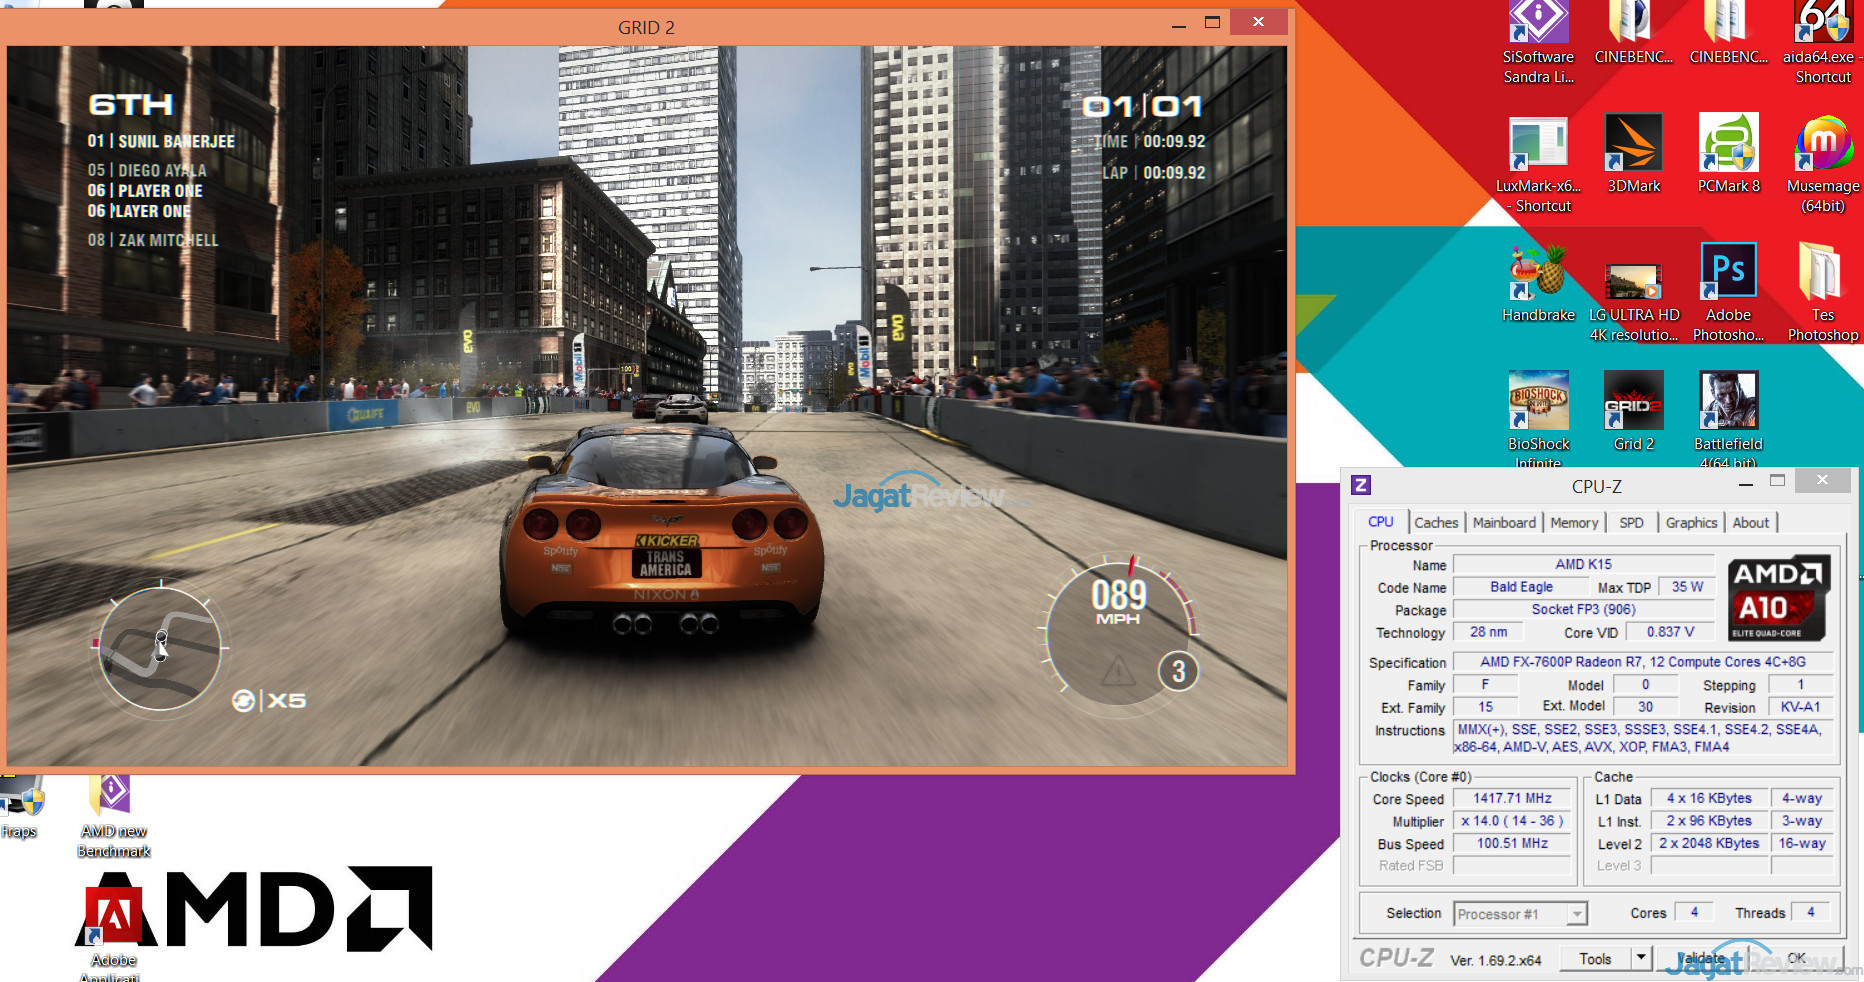Viewport: 1864px width, 982px height.
Task: Open the SiSoftware Sandra shortcut
Action: click(1538, 25)
